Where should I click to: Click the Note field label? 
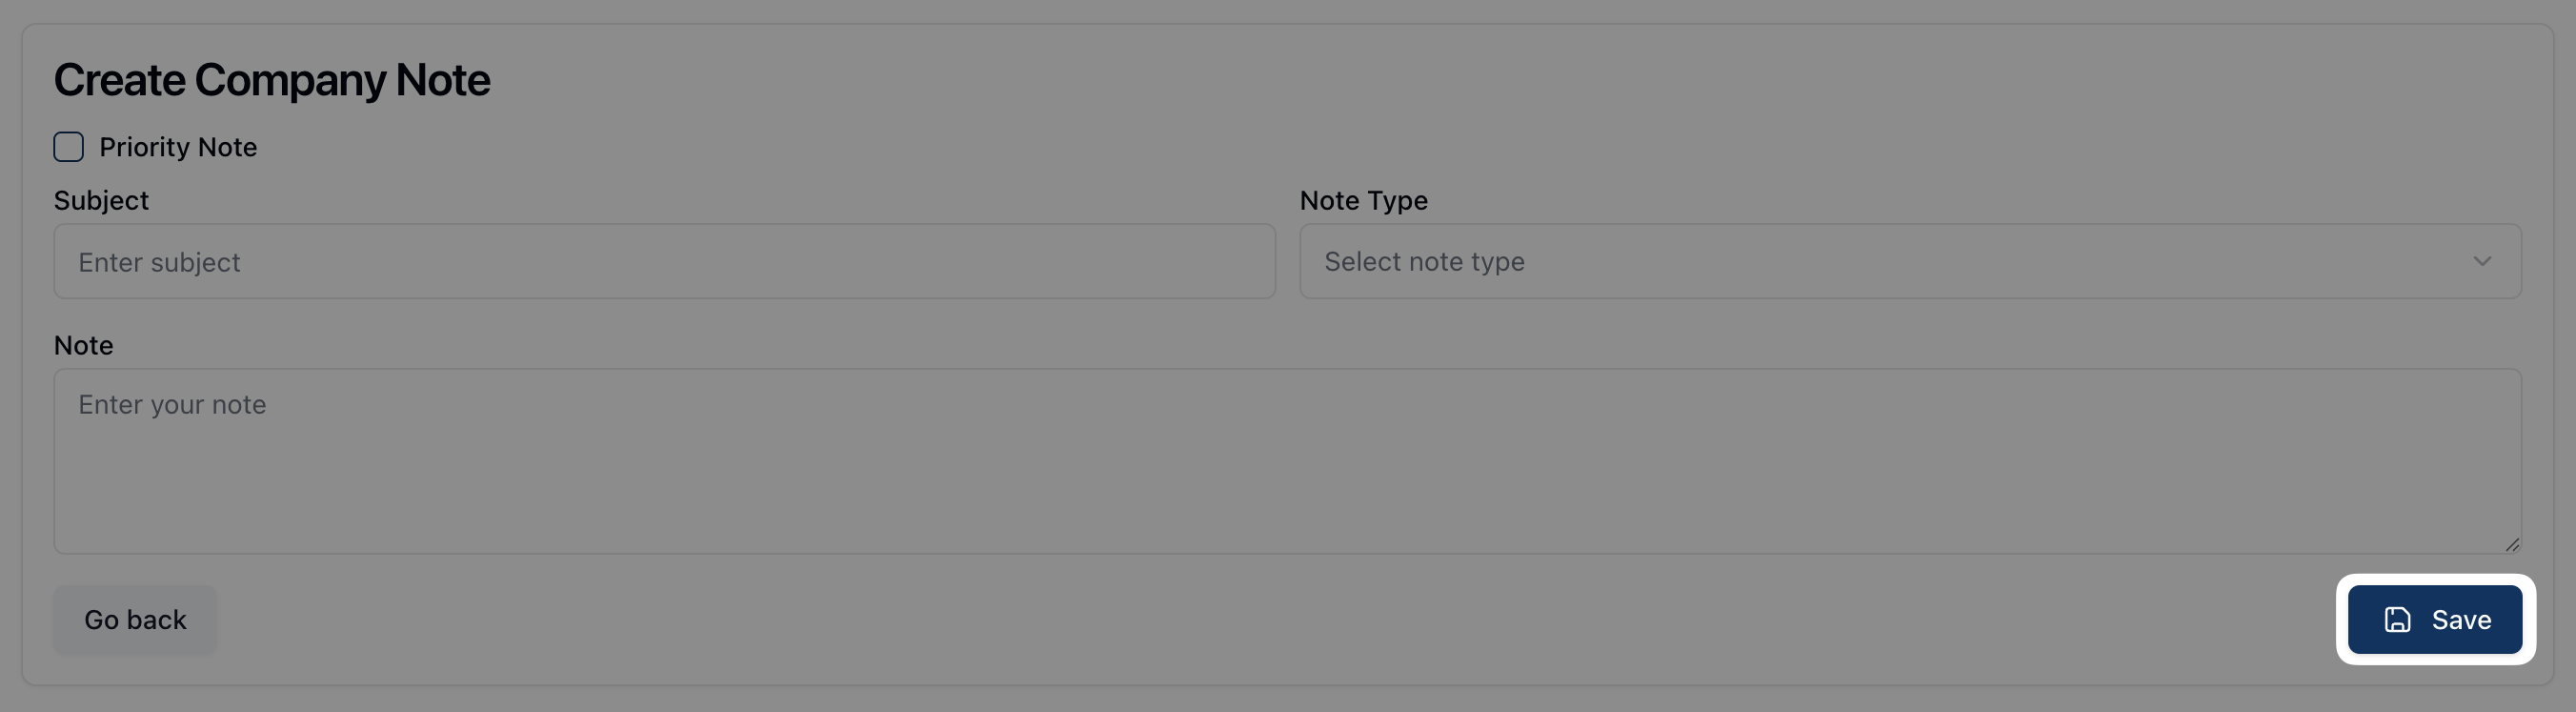coord(83,345)
